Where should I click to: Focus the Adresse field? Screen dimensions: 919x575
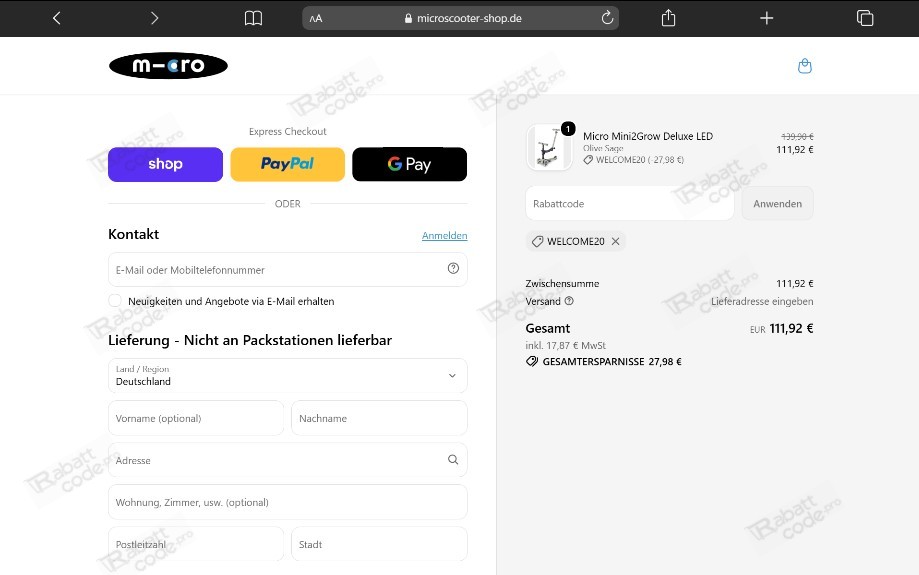pos(288,460)
